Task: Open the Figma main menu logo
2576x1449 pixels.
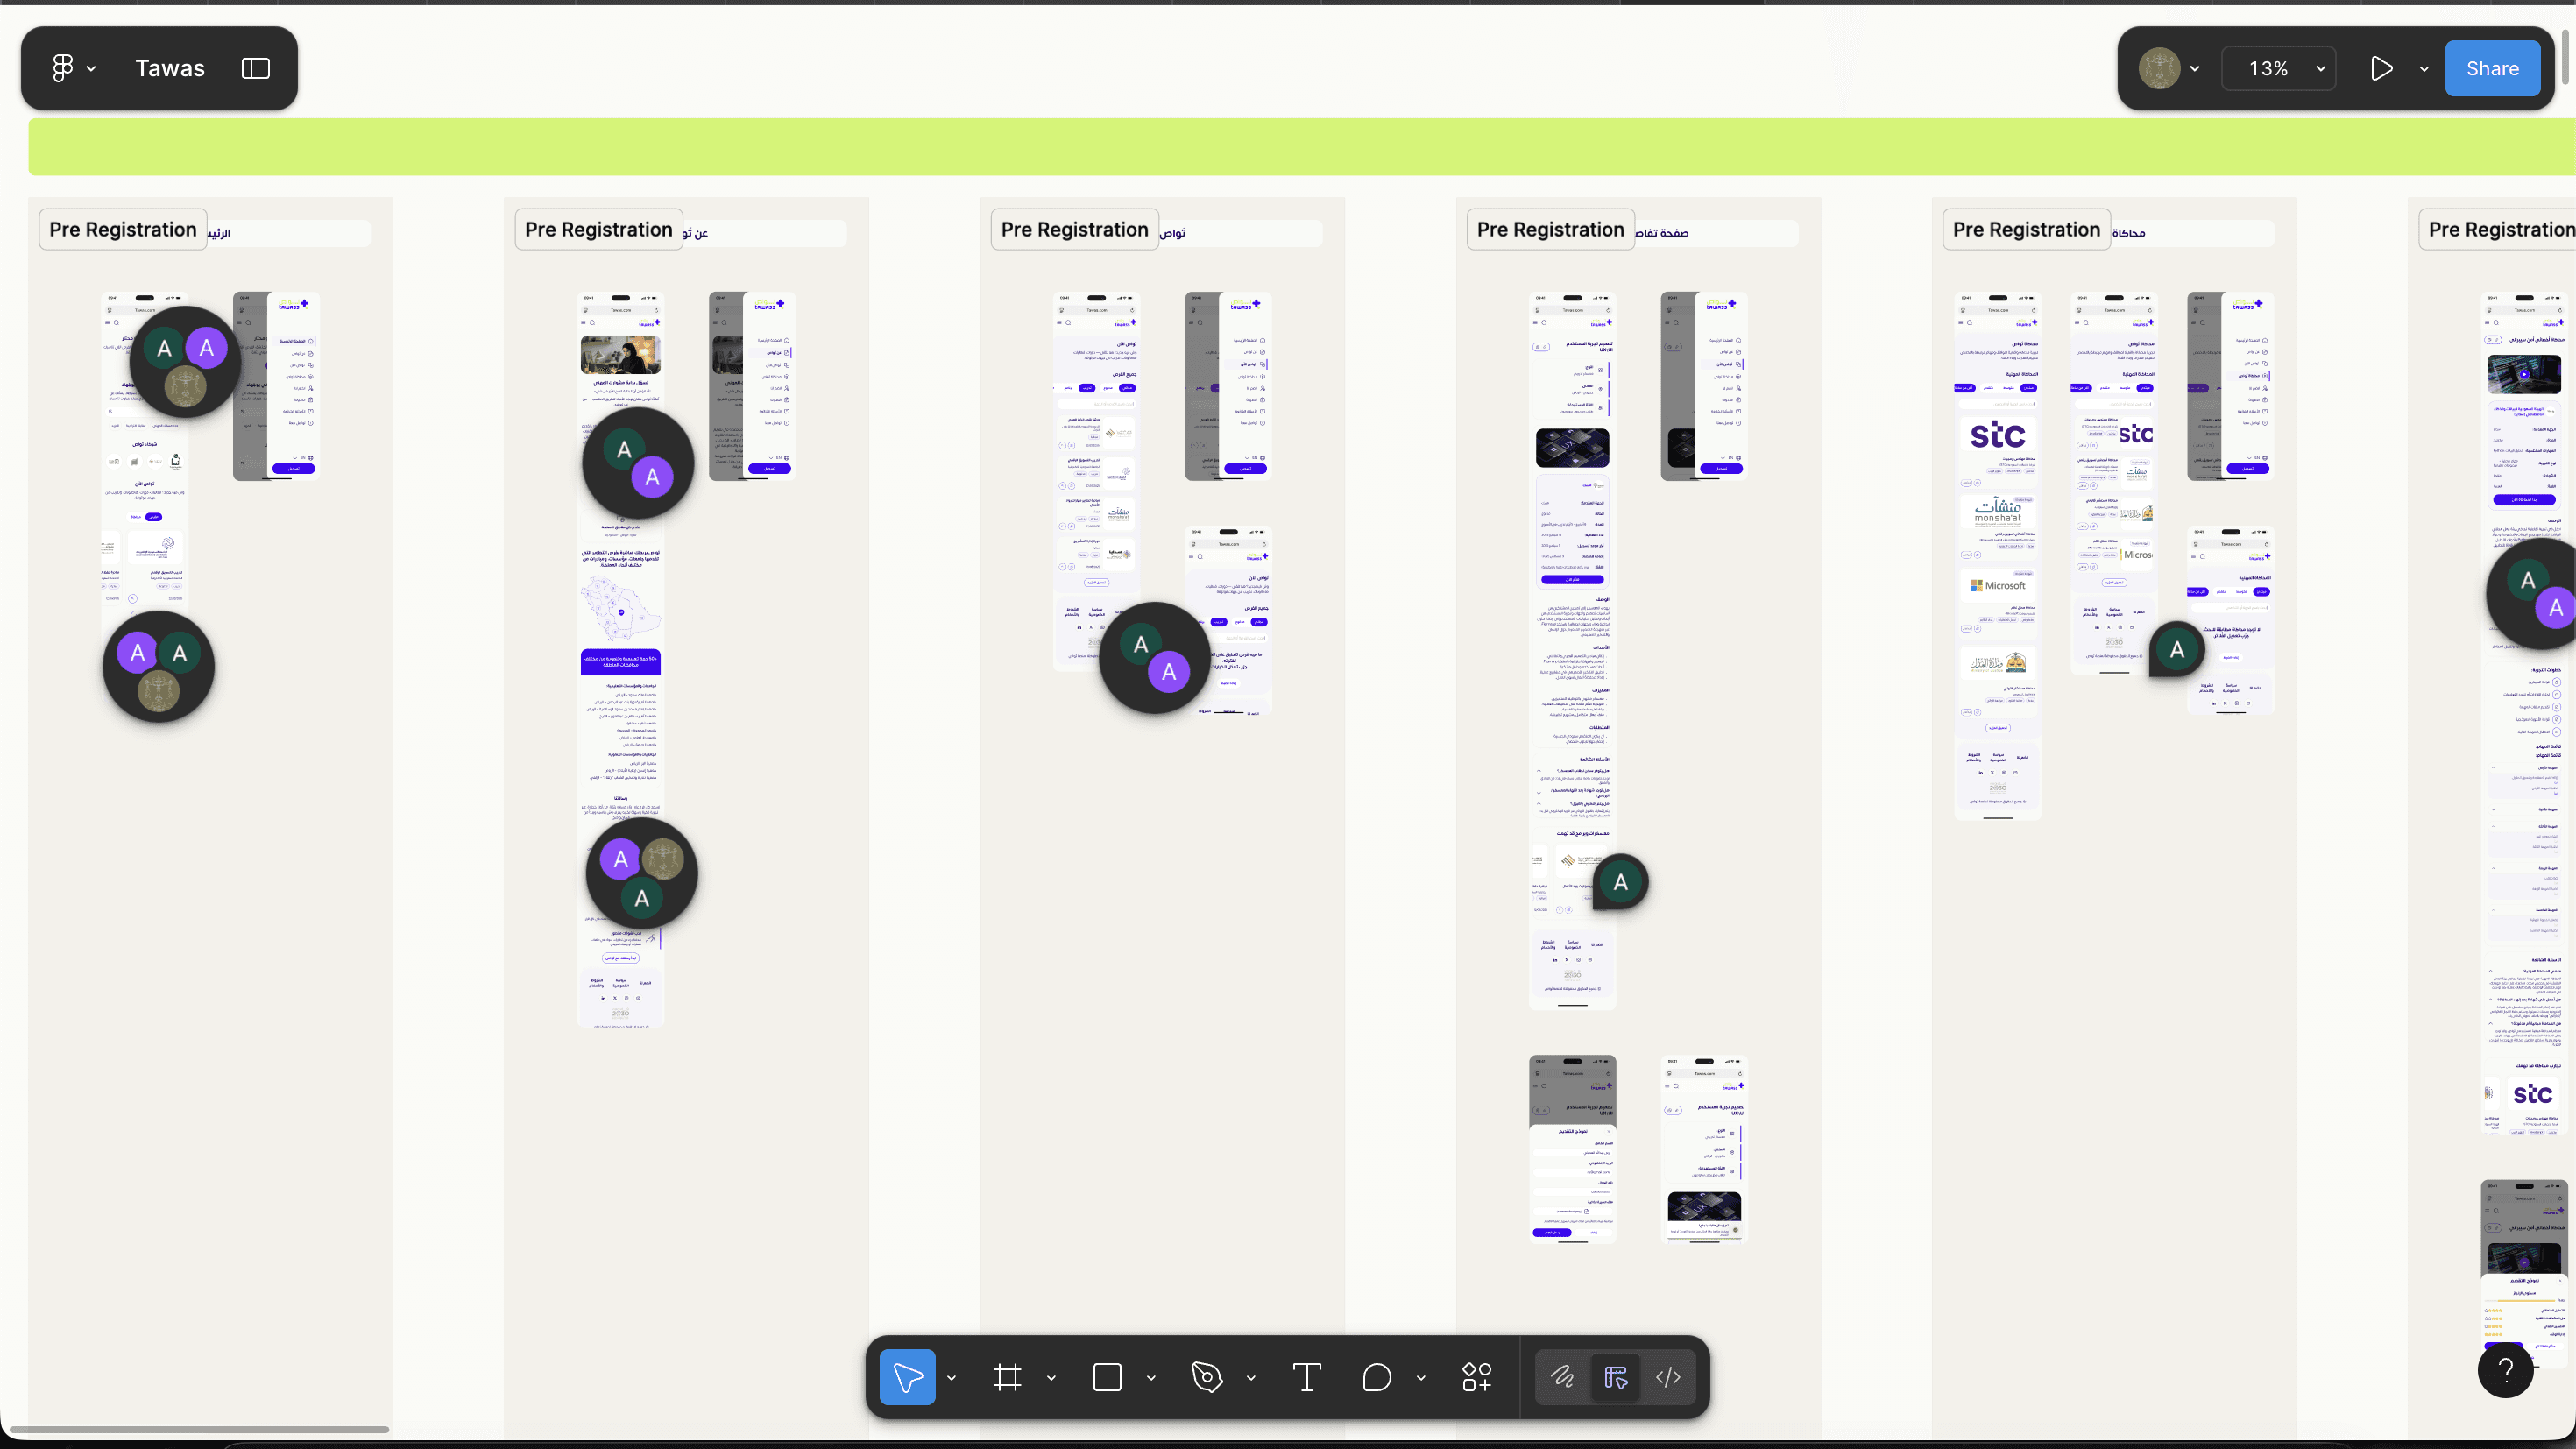Action: (63, 68)
